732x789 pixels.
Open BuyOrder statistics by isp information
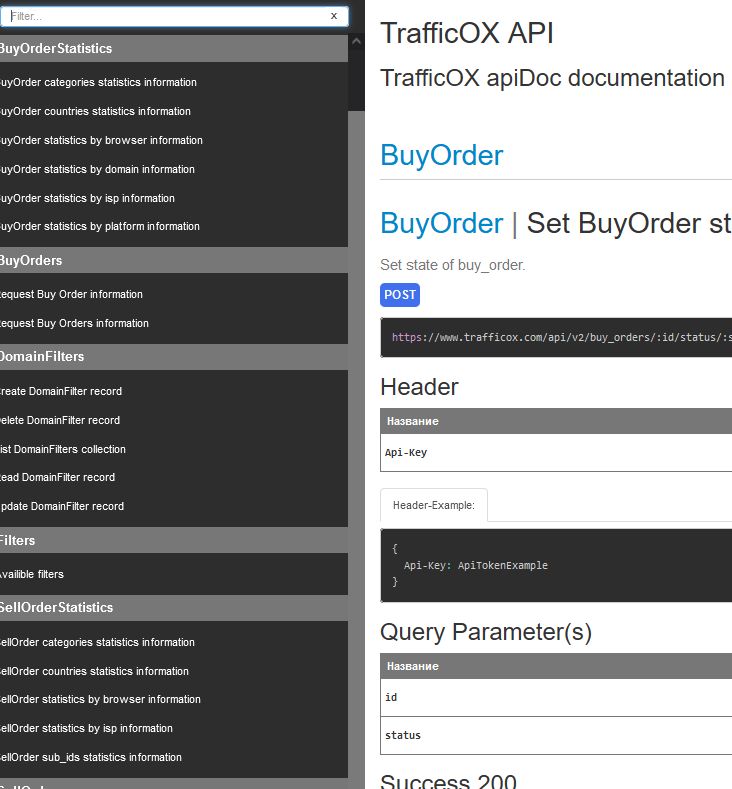(87, 199)
